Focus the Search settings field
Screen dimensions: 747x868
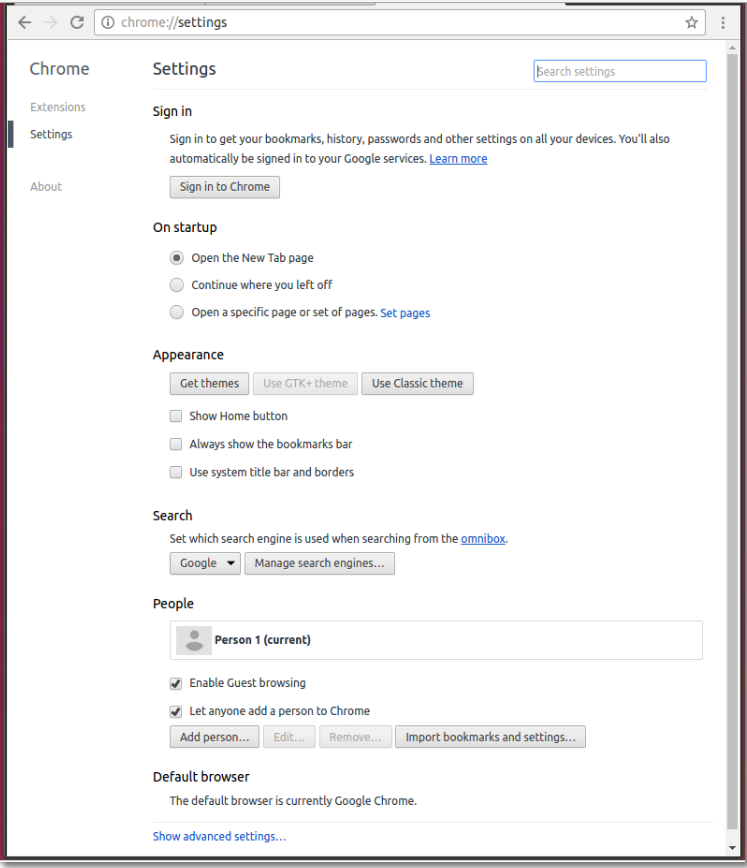(x=620, y=71)
